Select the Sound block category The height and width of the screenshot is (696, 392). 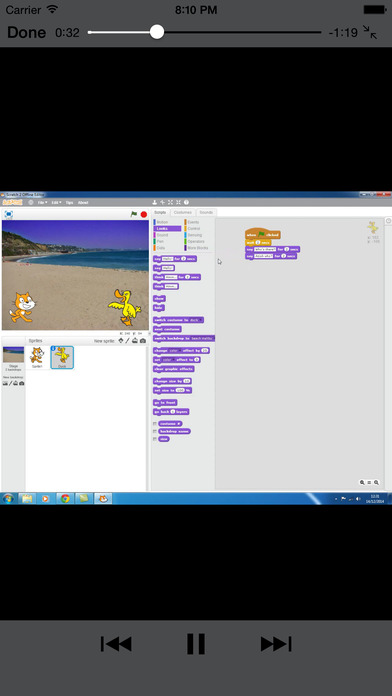click(167, 235)
